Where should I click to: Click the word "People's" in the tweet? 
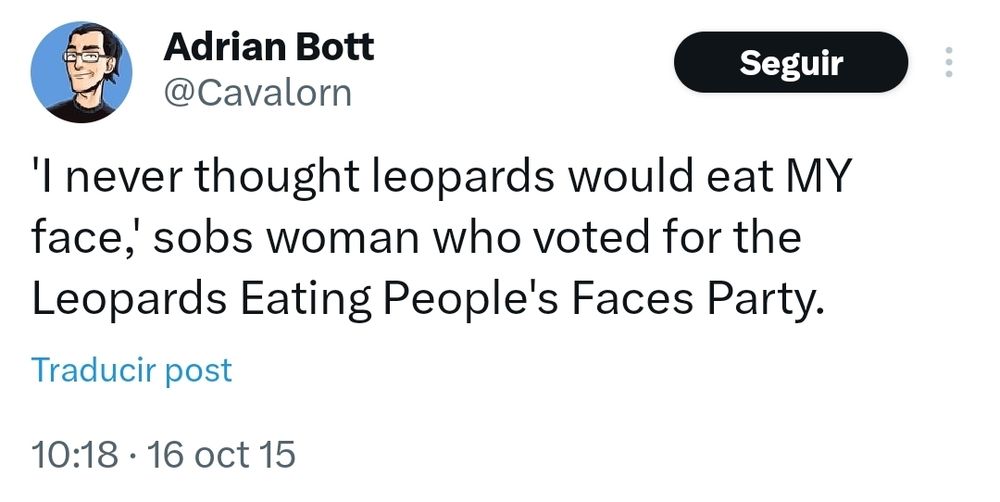(x=471, y=300)
